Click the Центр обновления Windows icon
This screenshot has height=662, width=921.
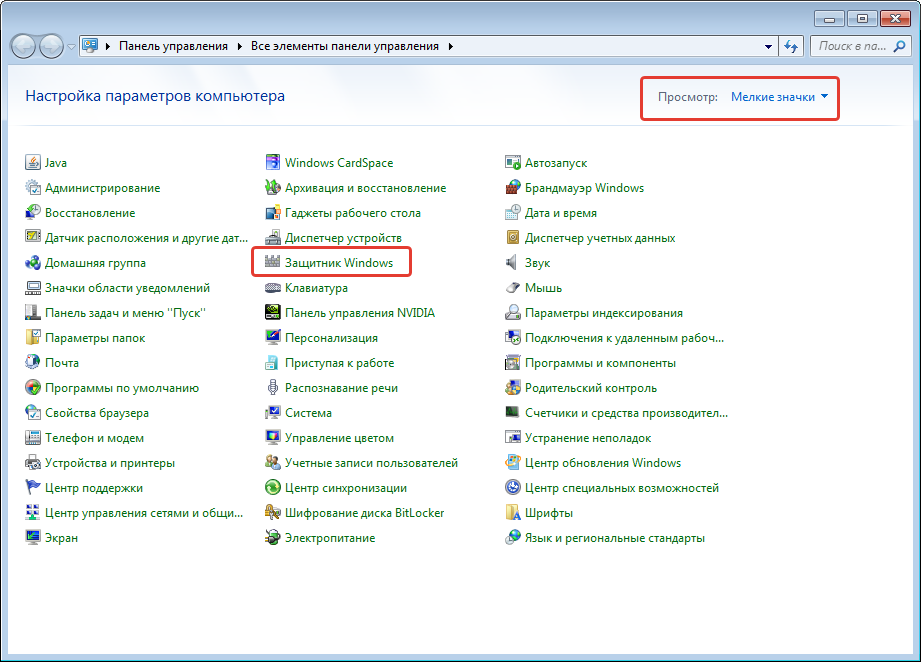pos(513,463)
